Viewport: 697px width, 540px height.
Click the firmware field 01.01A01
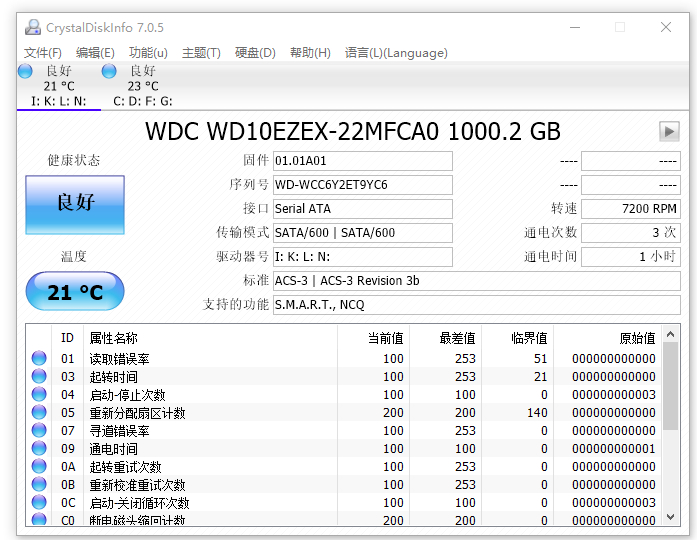(x=363, y=161)
